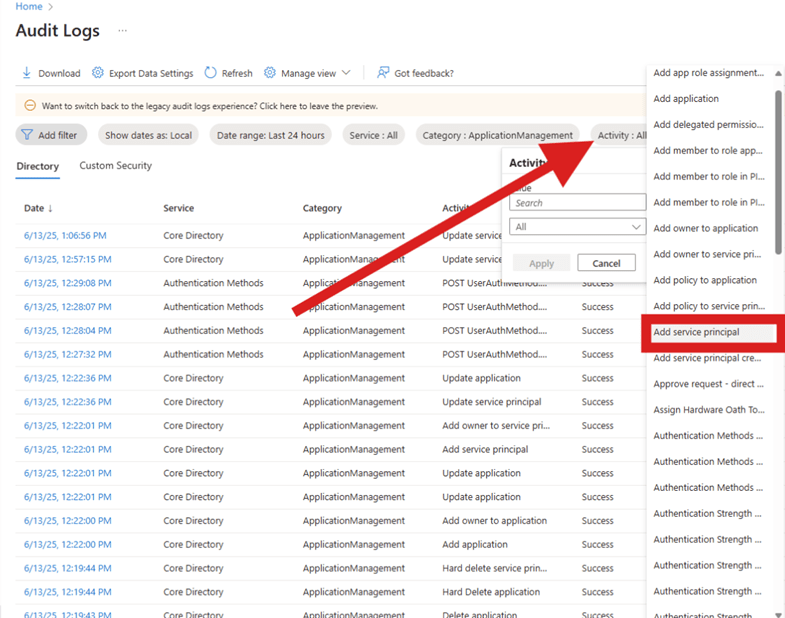Screen dimensions: 785x618
Task: Click the legacy experience banner info icon
Action: 30,106
